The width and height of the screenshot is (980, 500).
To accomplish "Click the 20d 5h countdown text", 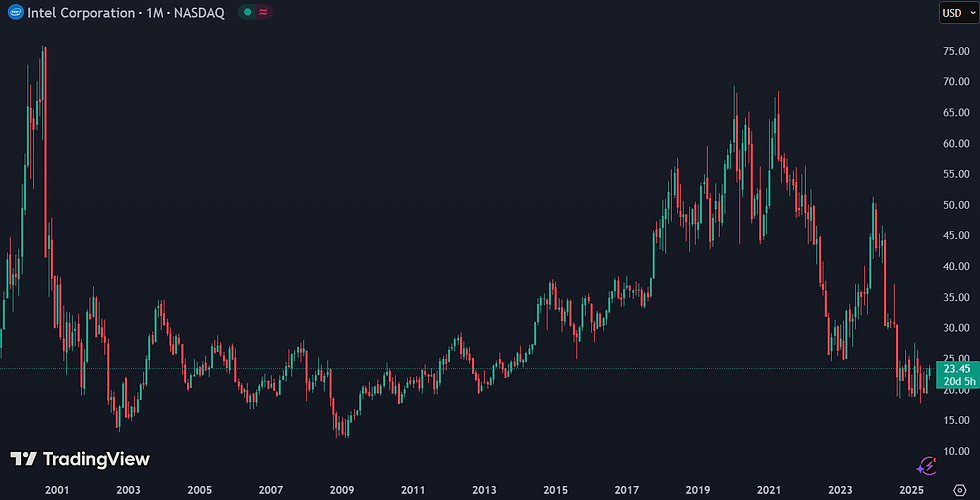I will point(958,380).
